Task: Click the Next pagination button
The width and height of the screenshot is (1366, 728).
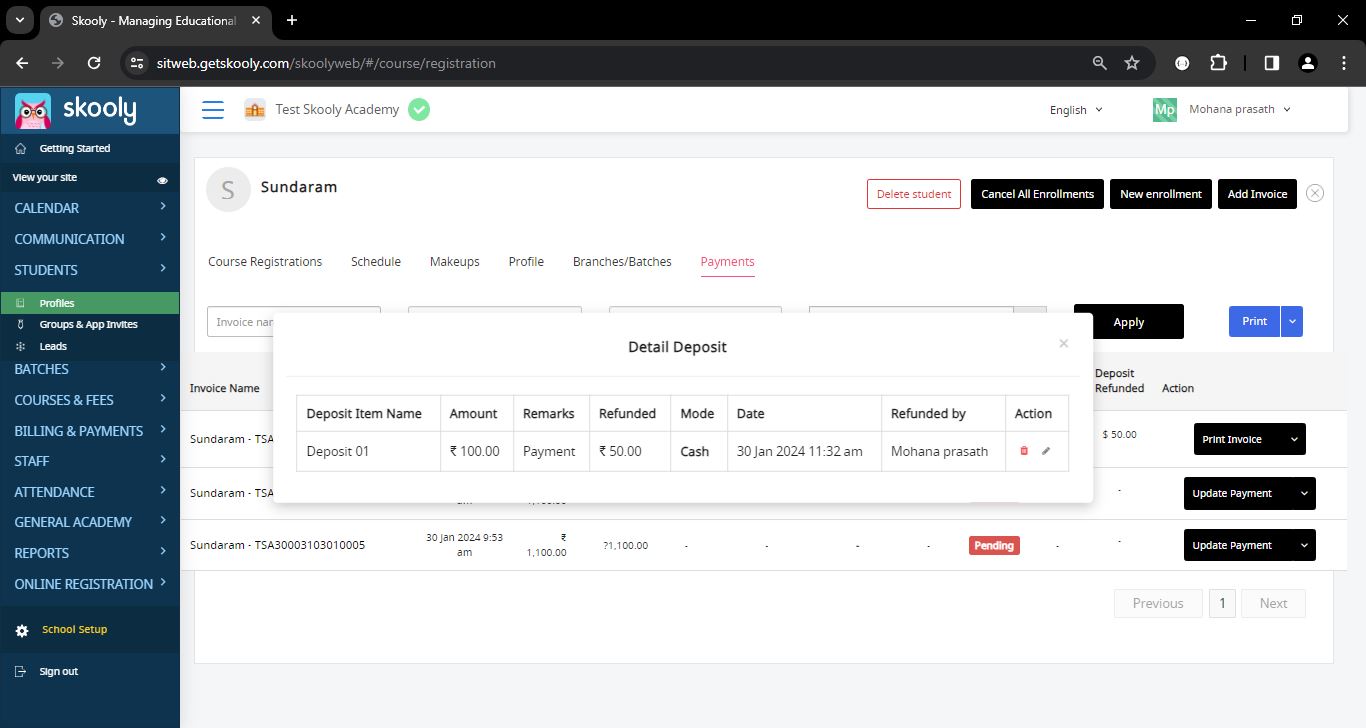Action: (1273, 603)
